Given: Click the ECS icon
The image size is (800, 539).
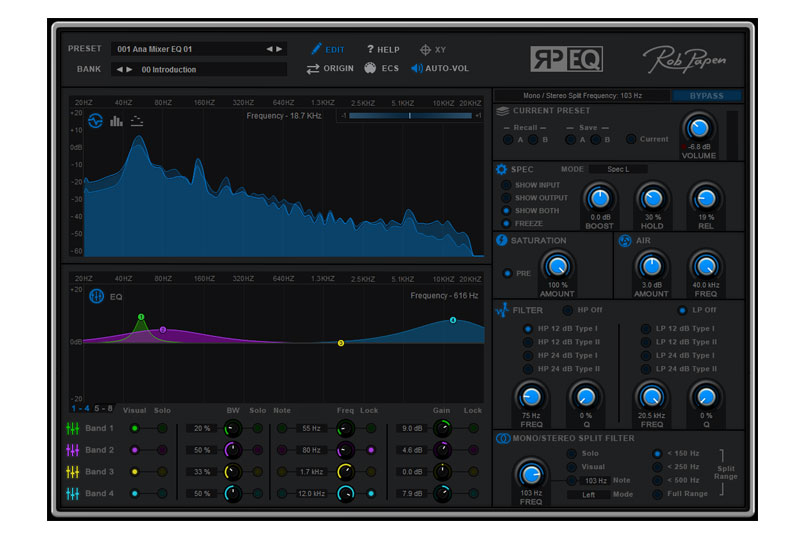Looking at the screenshot, I should 370,69.
